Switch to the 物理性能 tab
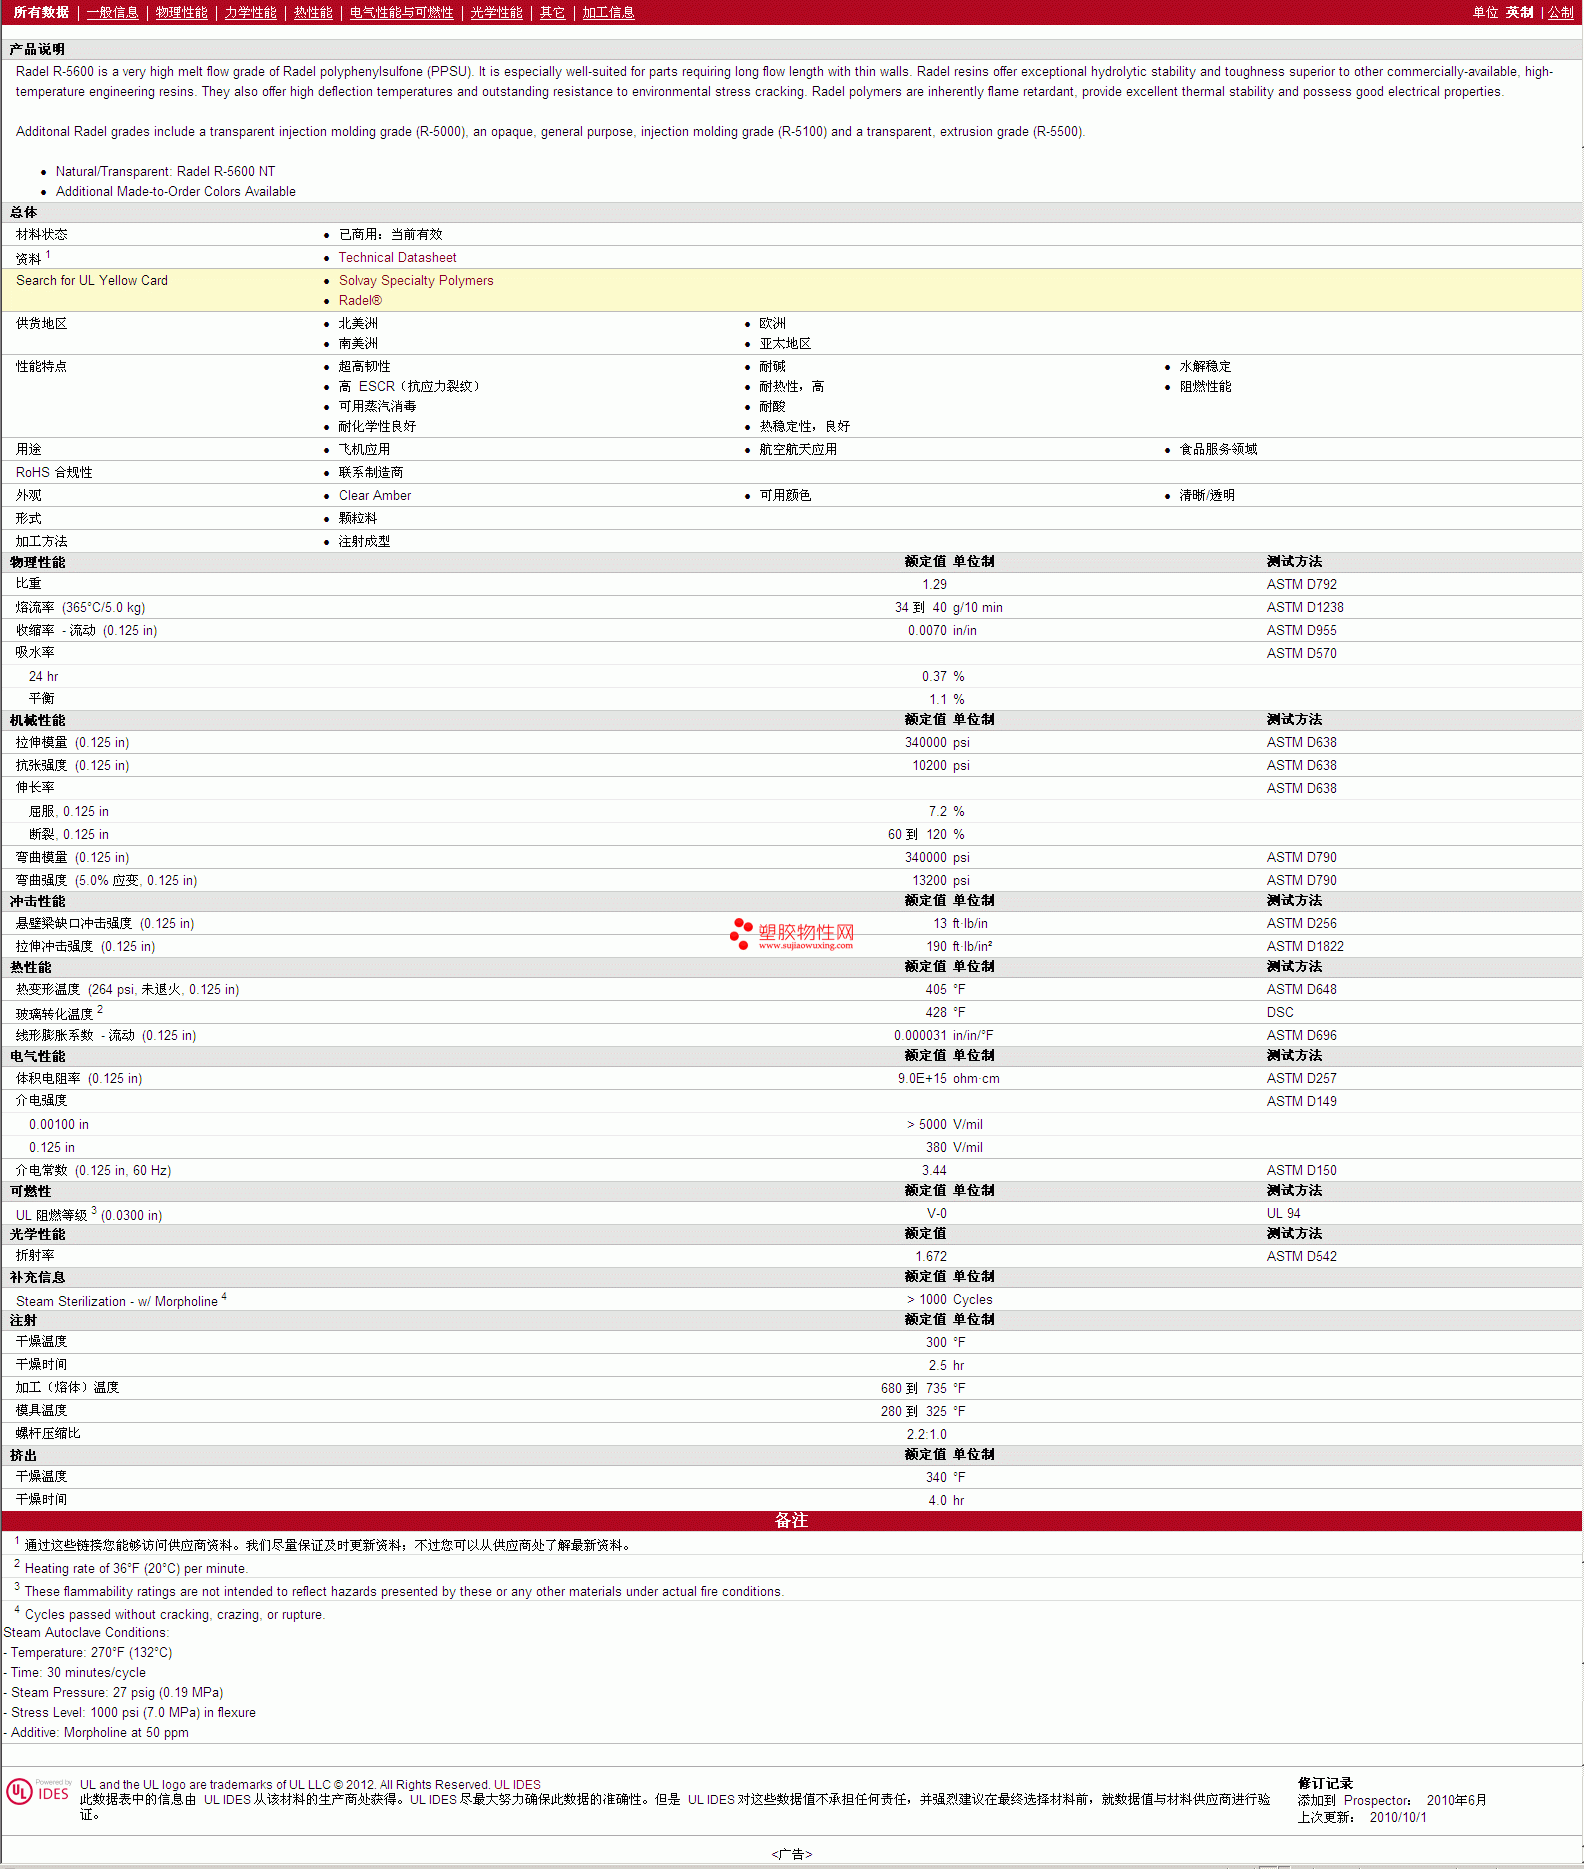1584x1869 pixels. pos(182,12)
